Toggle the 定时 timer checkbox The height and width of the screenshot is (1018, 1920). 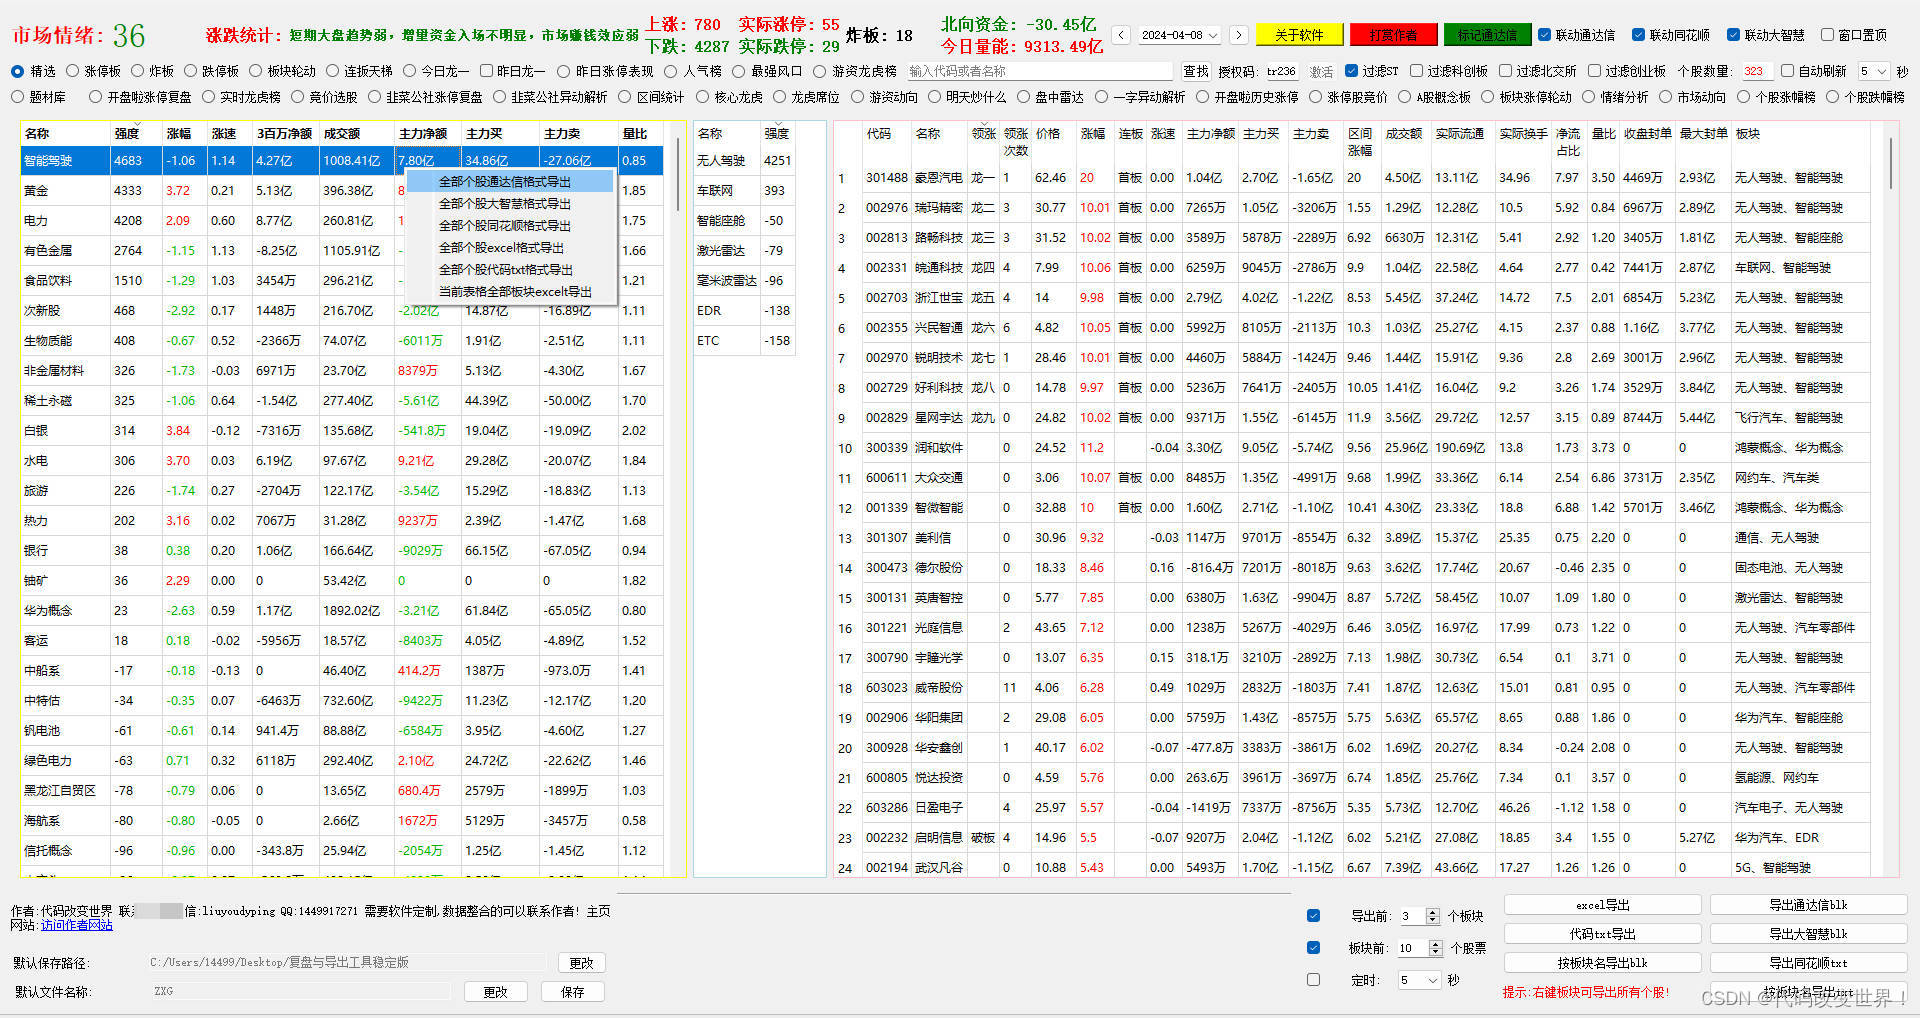(x=1313, y=980)
